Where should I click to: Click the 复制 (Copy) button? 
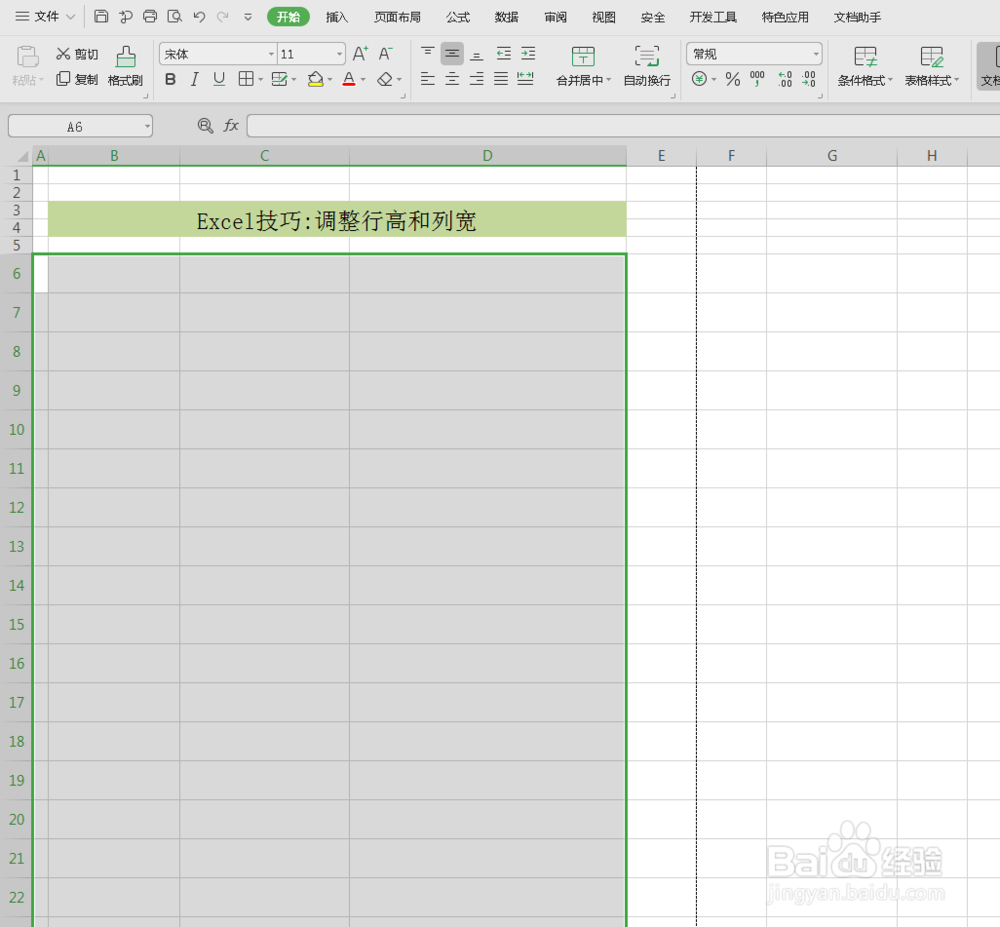pos(77,79)
